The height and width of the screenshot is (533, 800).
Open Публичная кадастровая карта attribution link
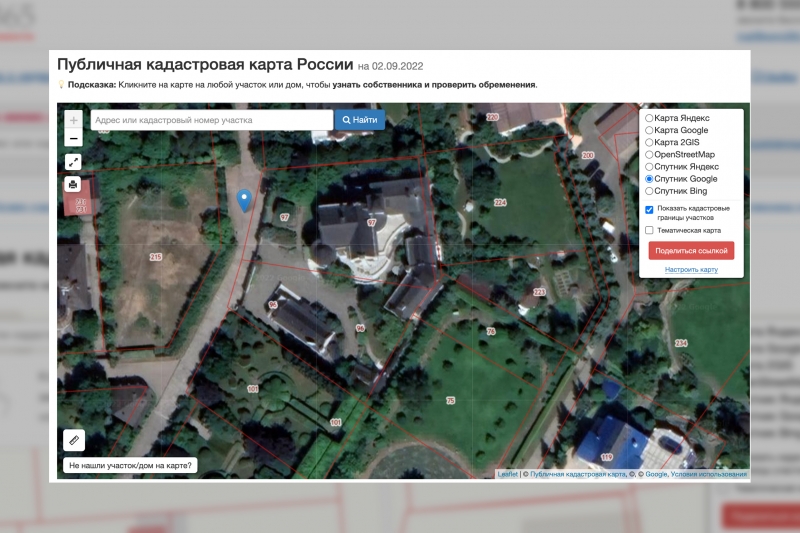coord(578,474)
